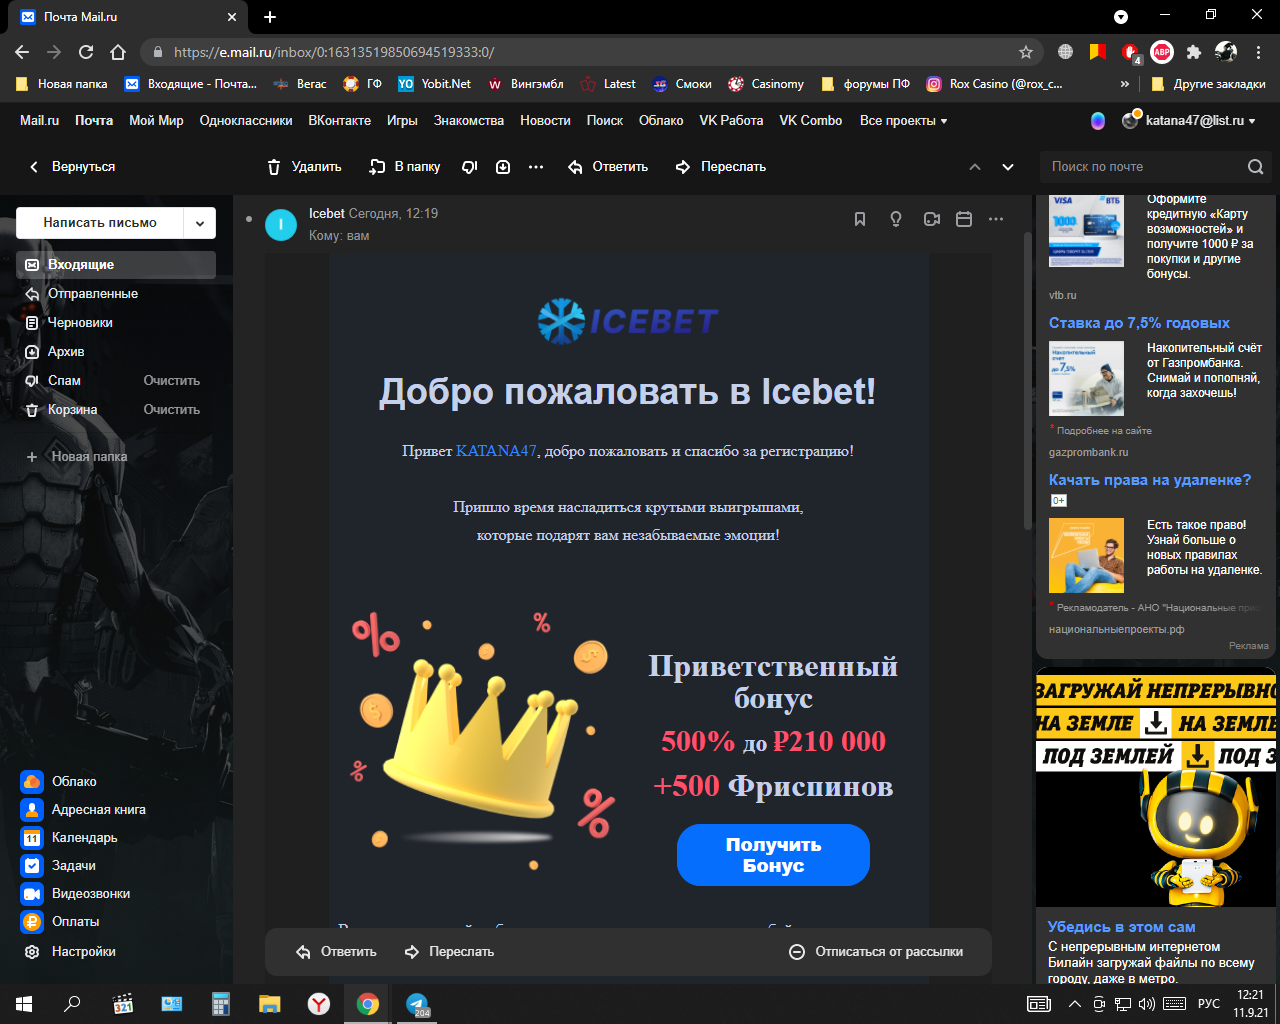This screenshot has width=1280, height=1024.
Task: Open the compose options arrow next to Написать письмо
Action: click(x=200, y=223)
